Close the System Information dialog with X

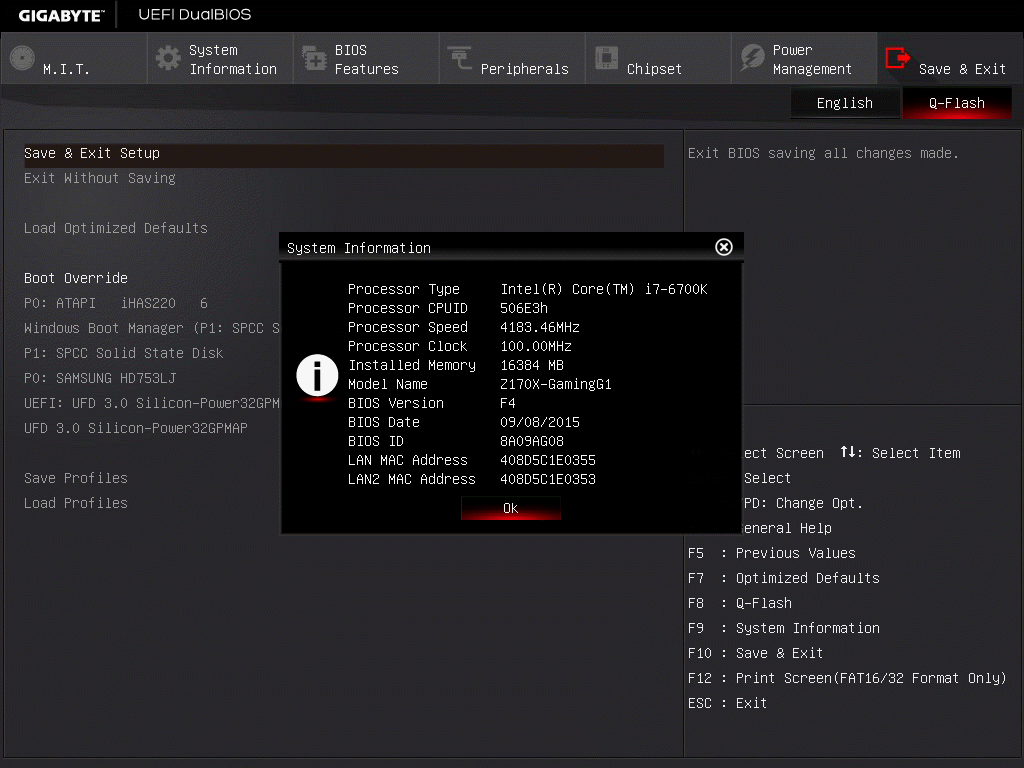pyautogui.click(x=724, y=247)
